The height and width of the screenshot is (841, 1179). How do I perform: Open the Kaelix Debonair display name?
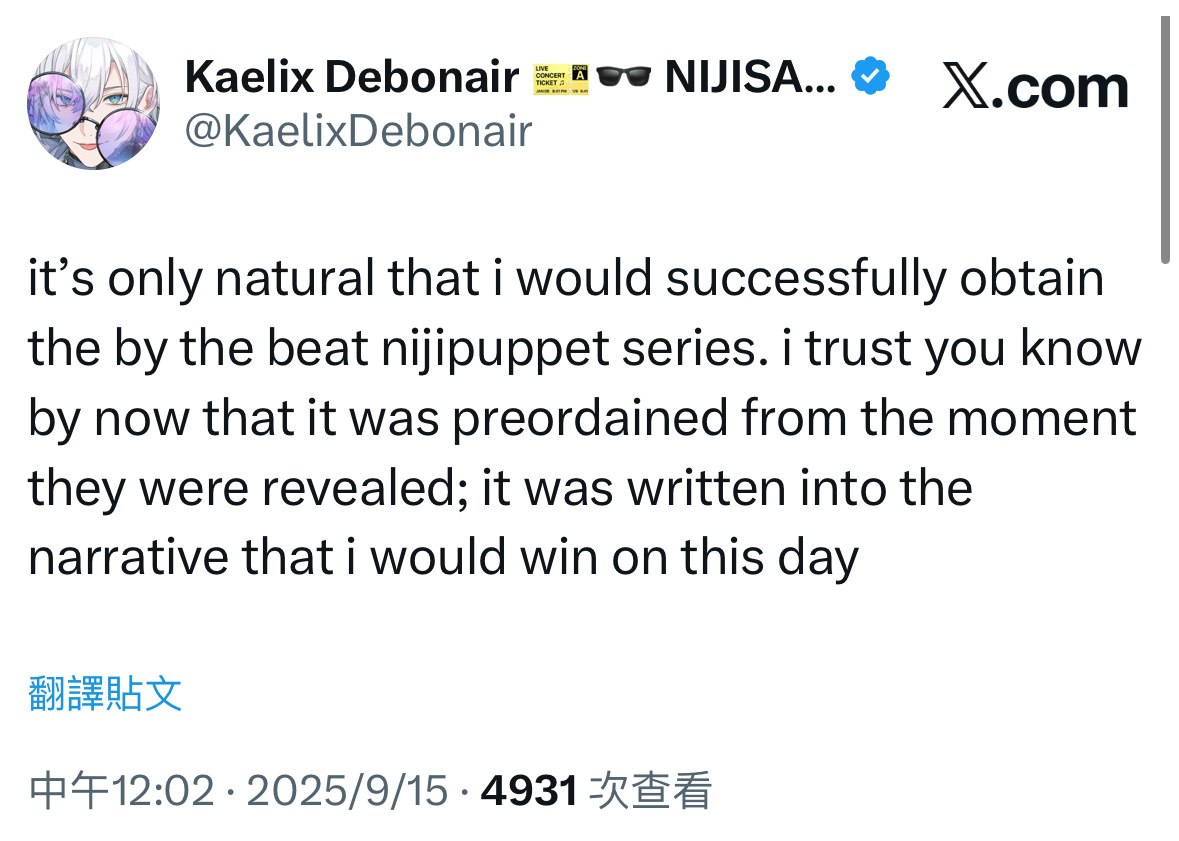[352, 78]
